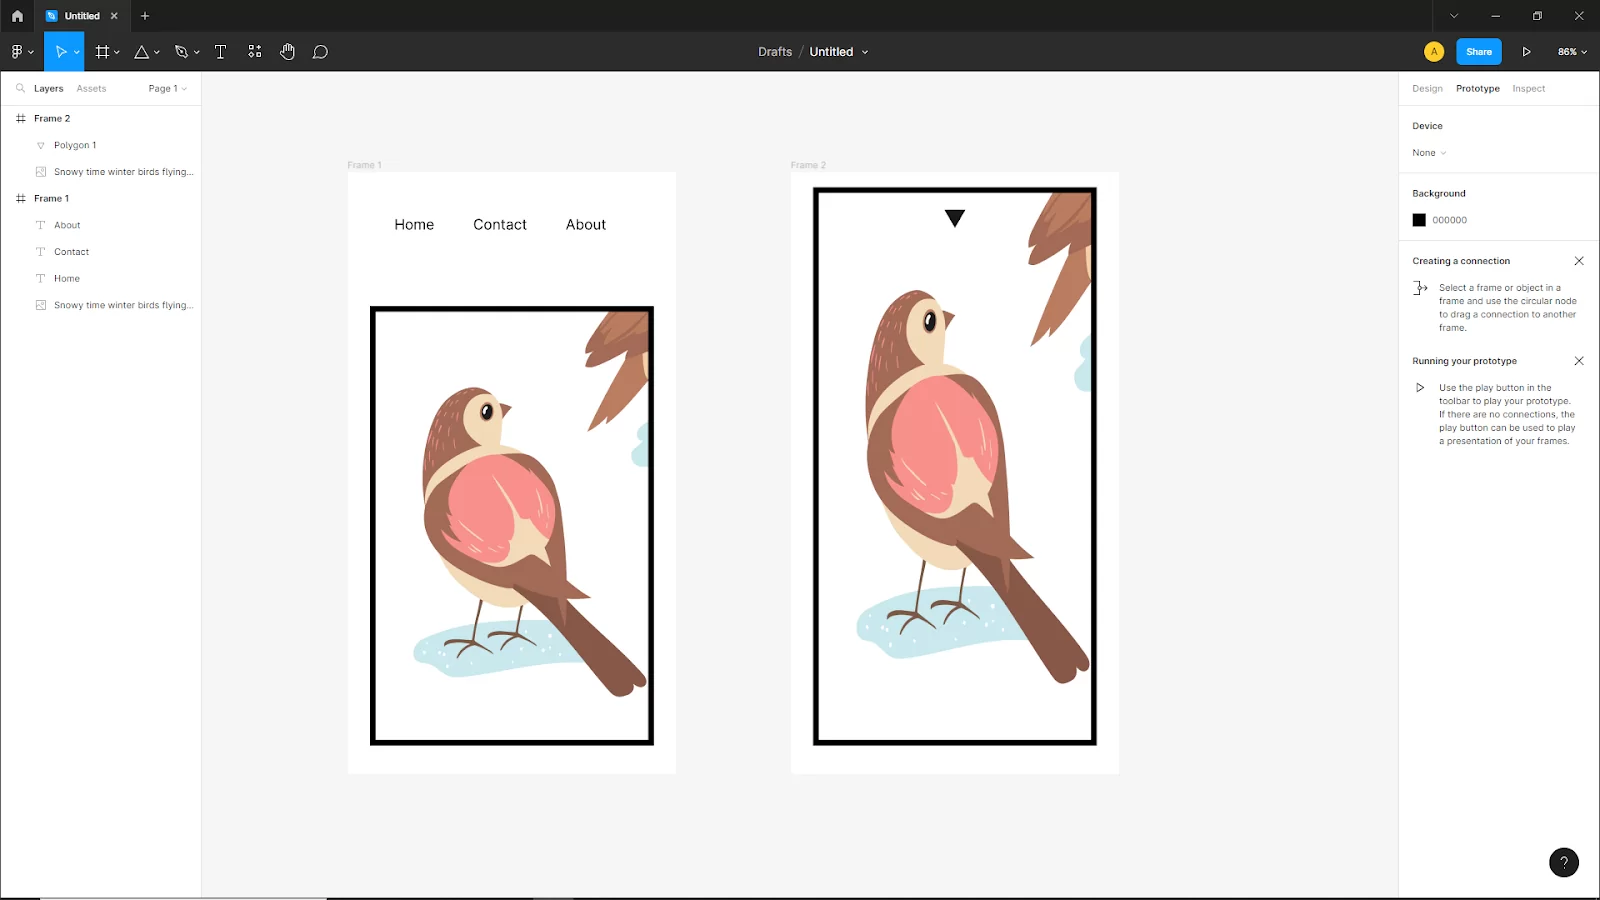Click the bird image in Frame 1

[x=512, y=526]
